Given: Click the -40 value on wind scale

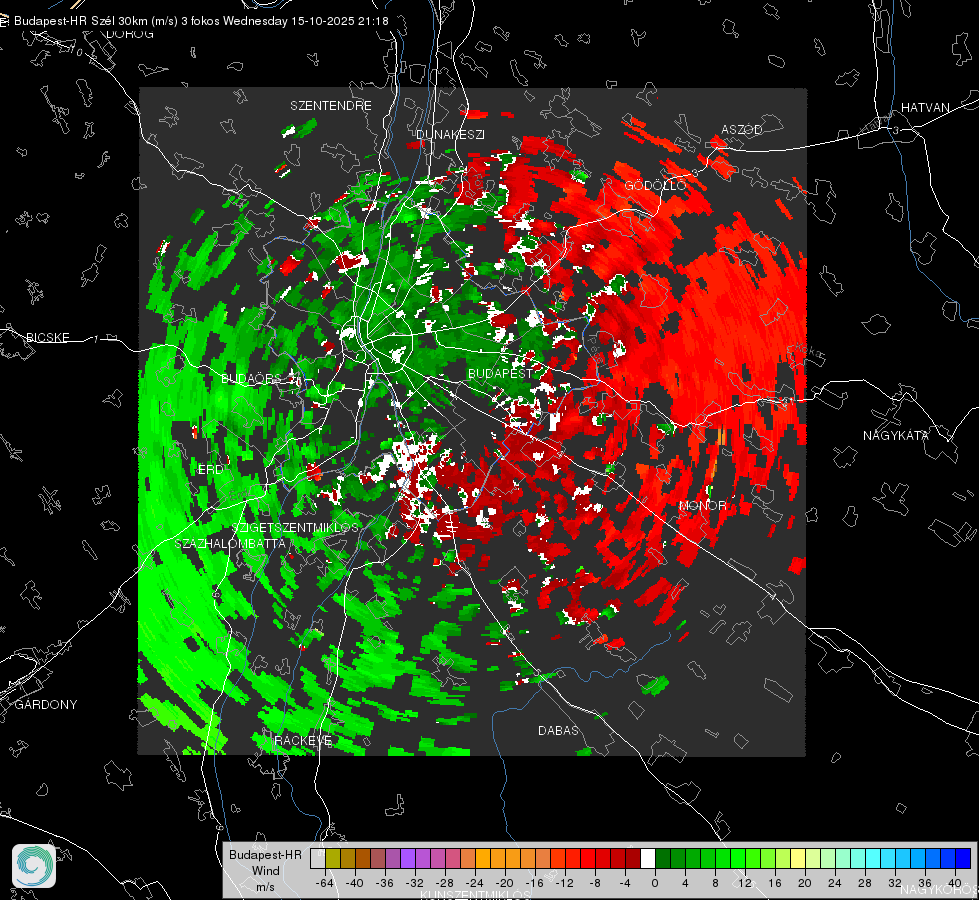Looking at the screenshot, I should click(x=355, y=883).
